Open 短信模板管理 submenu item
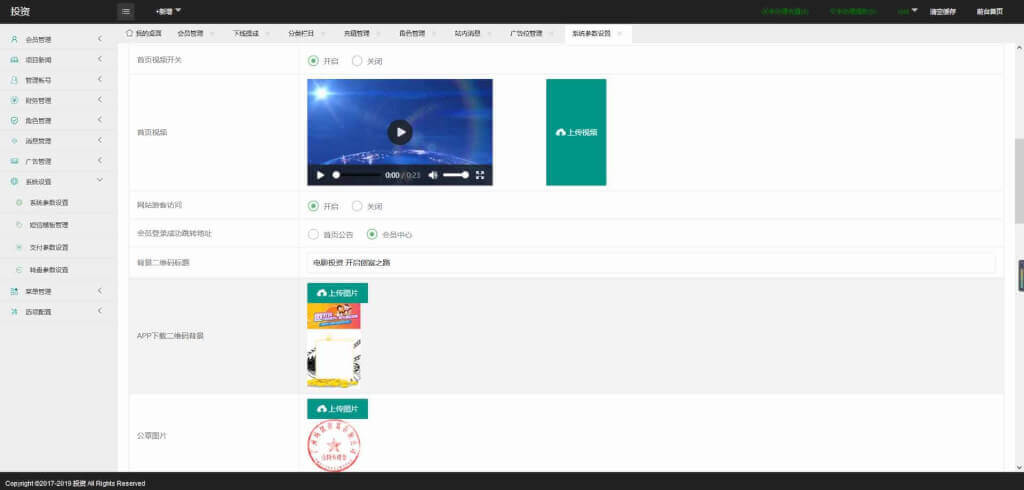This screenshot has height=490, width=1024. point(49,225)
